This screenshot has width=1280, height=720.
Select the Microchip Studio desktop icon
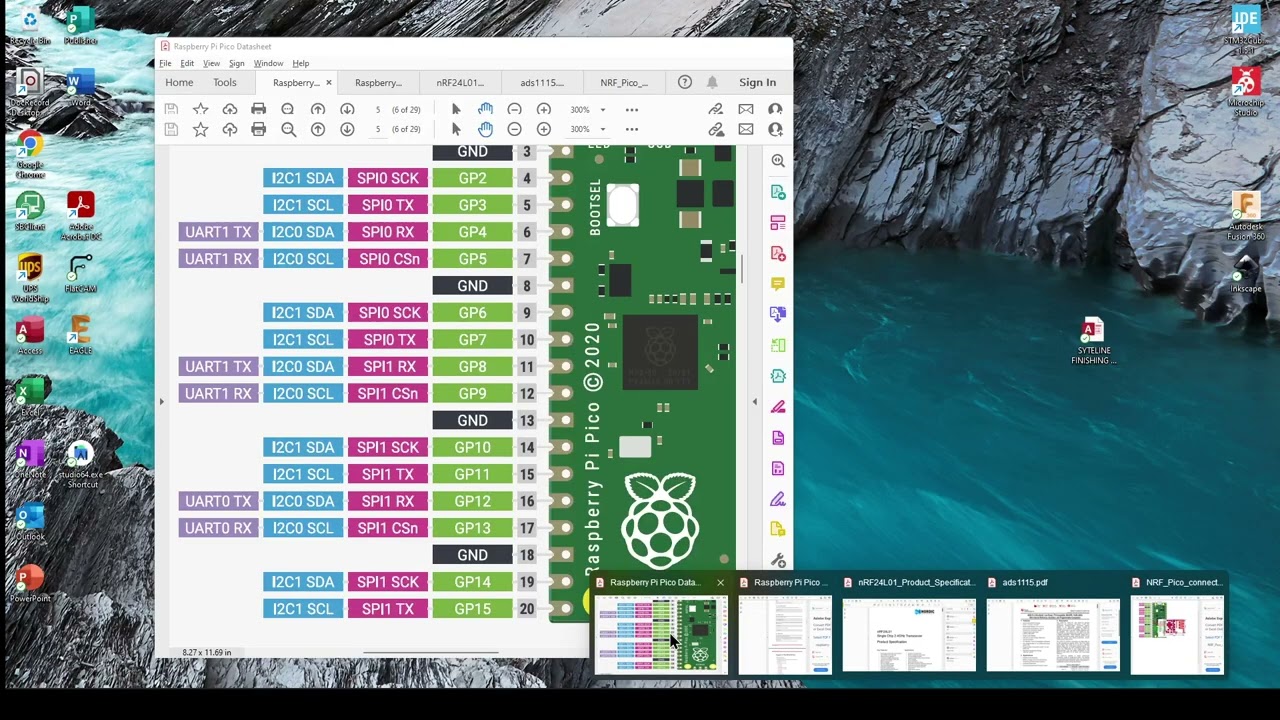1245,92
